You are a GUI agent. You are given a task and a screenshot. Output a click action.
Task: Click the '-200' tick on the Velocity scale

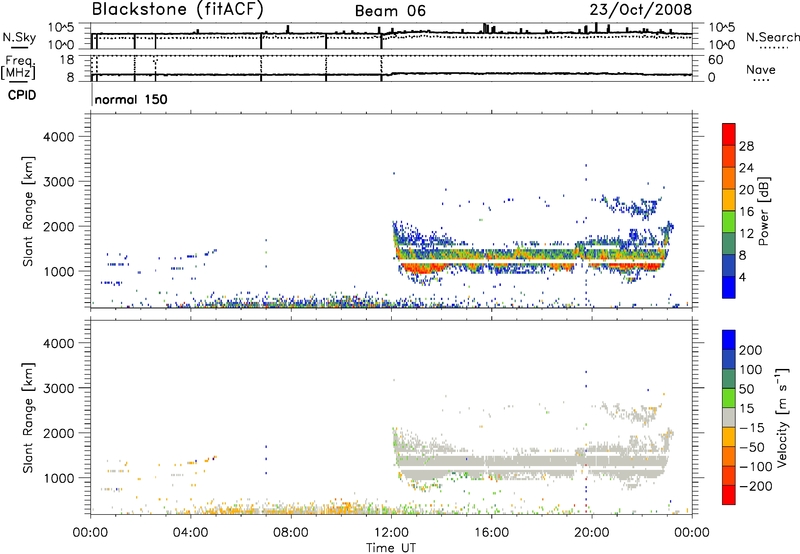(x=756, y=486)
